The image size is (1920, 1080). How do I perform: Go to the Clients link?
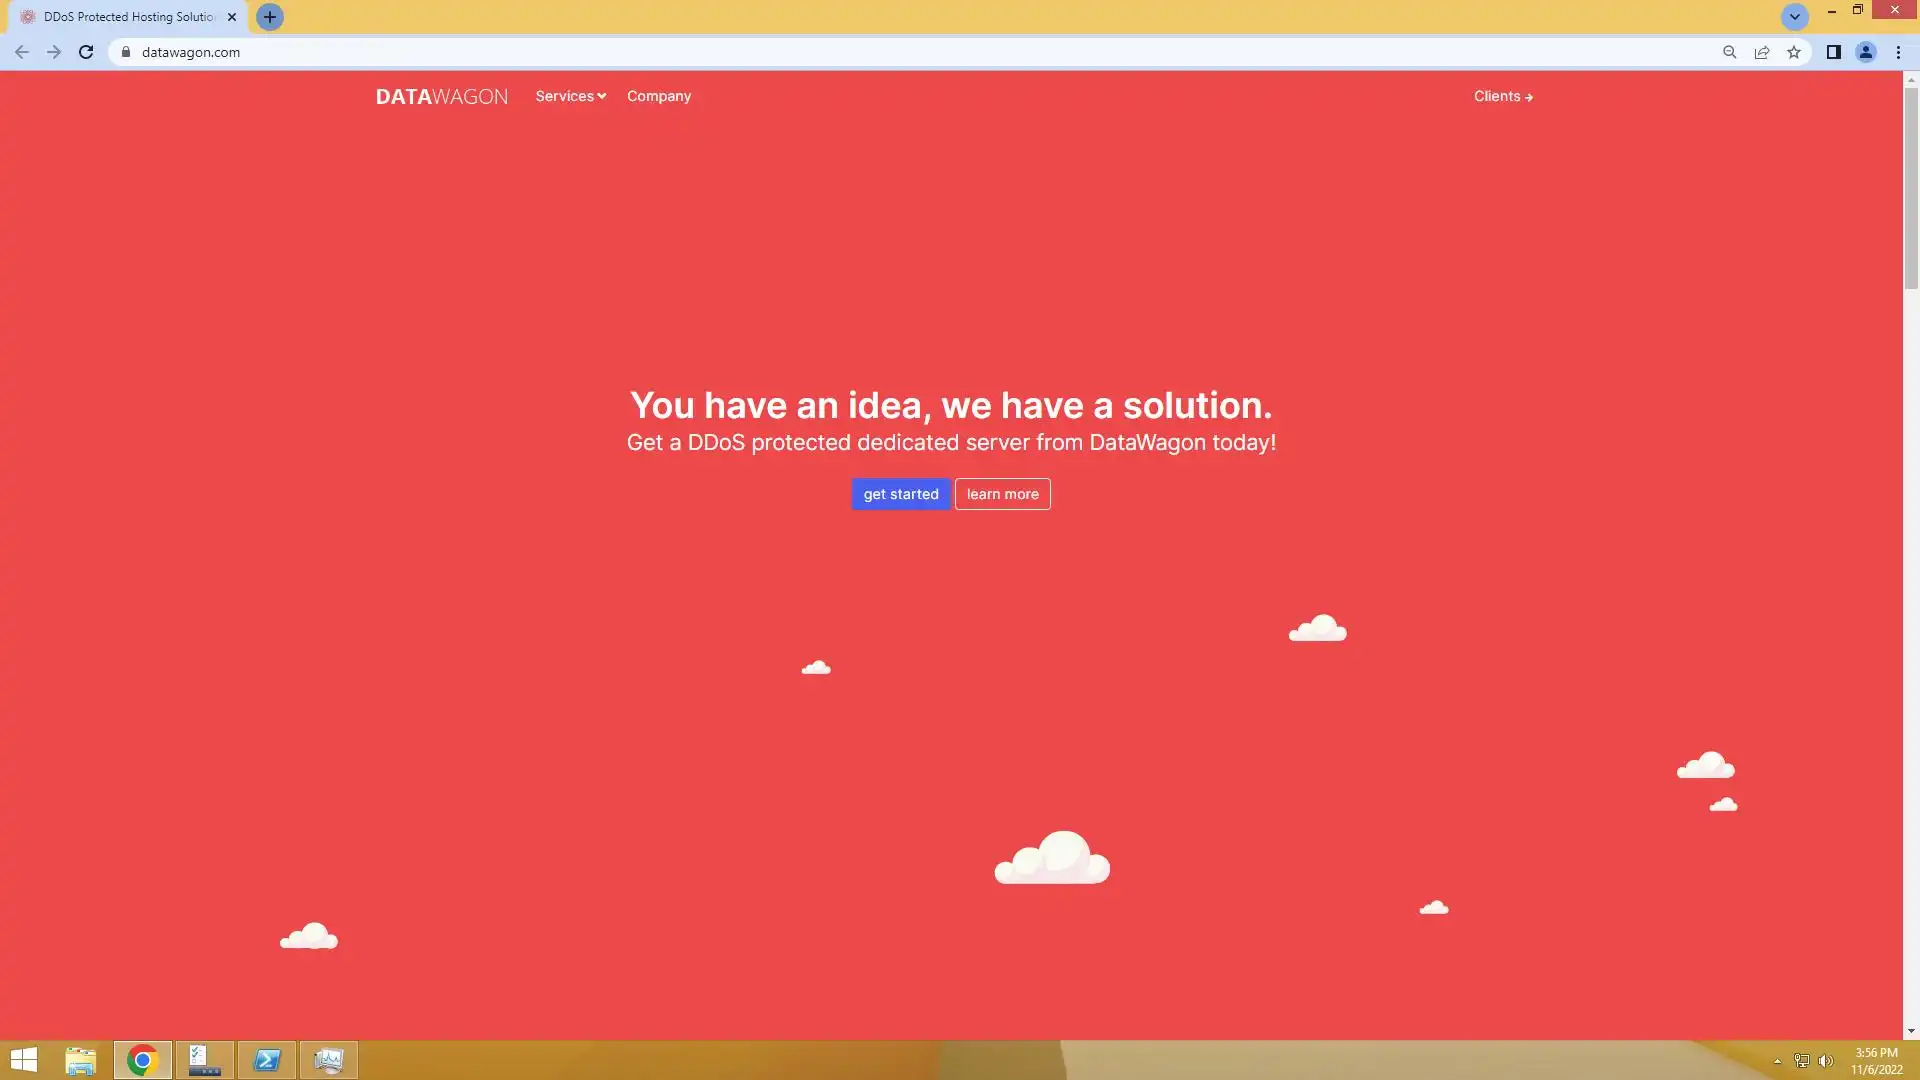[1502, 96]
